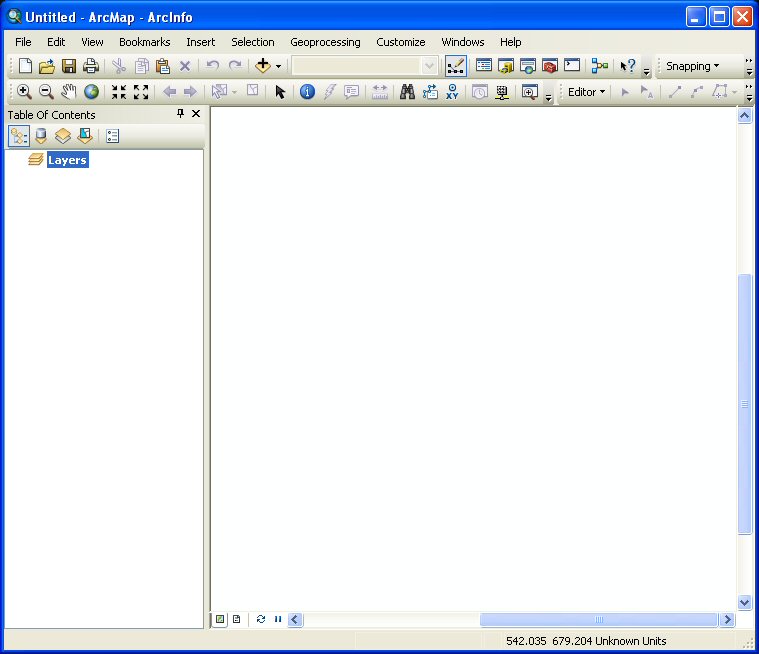Open Find binoculars tool
759x654 pixels.
(407, 91)
